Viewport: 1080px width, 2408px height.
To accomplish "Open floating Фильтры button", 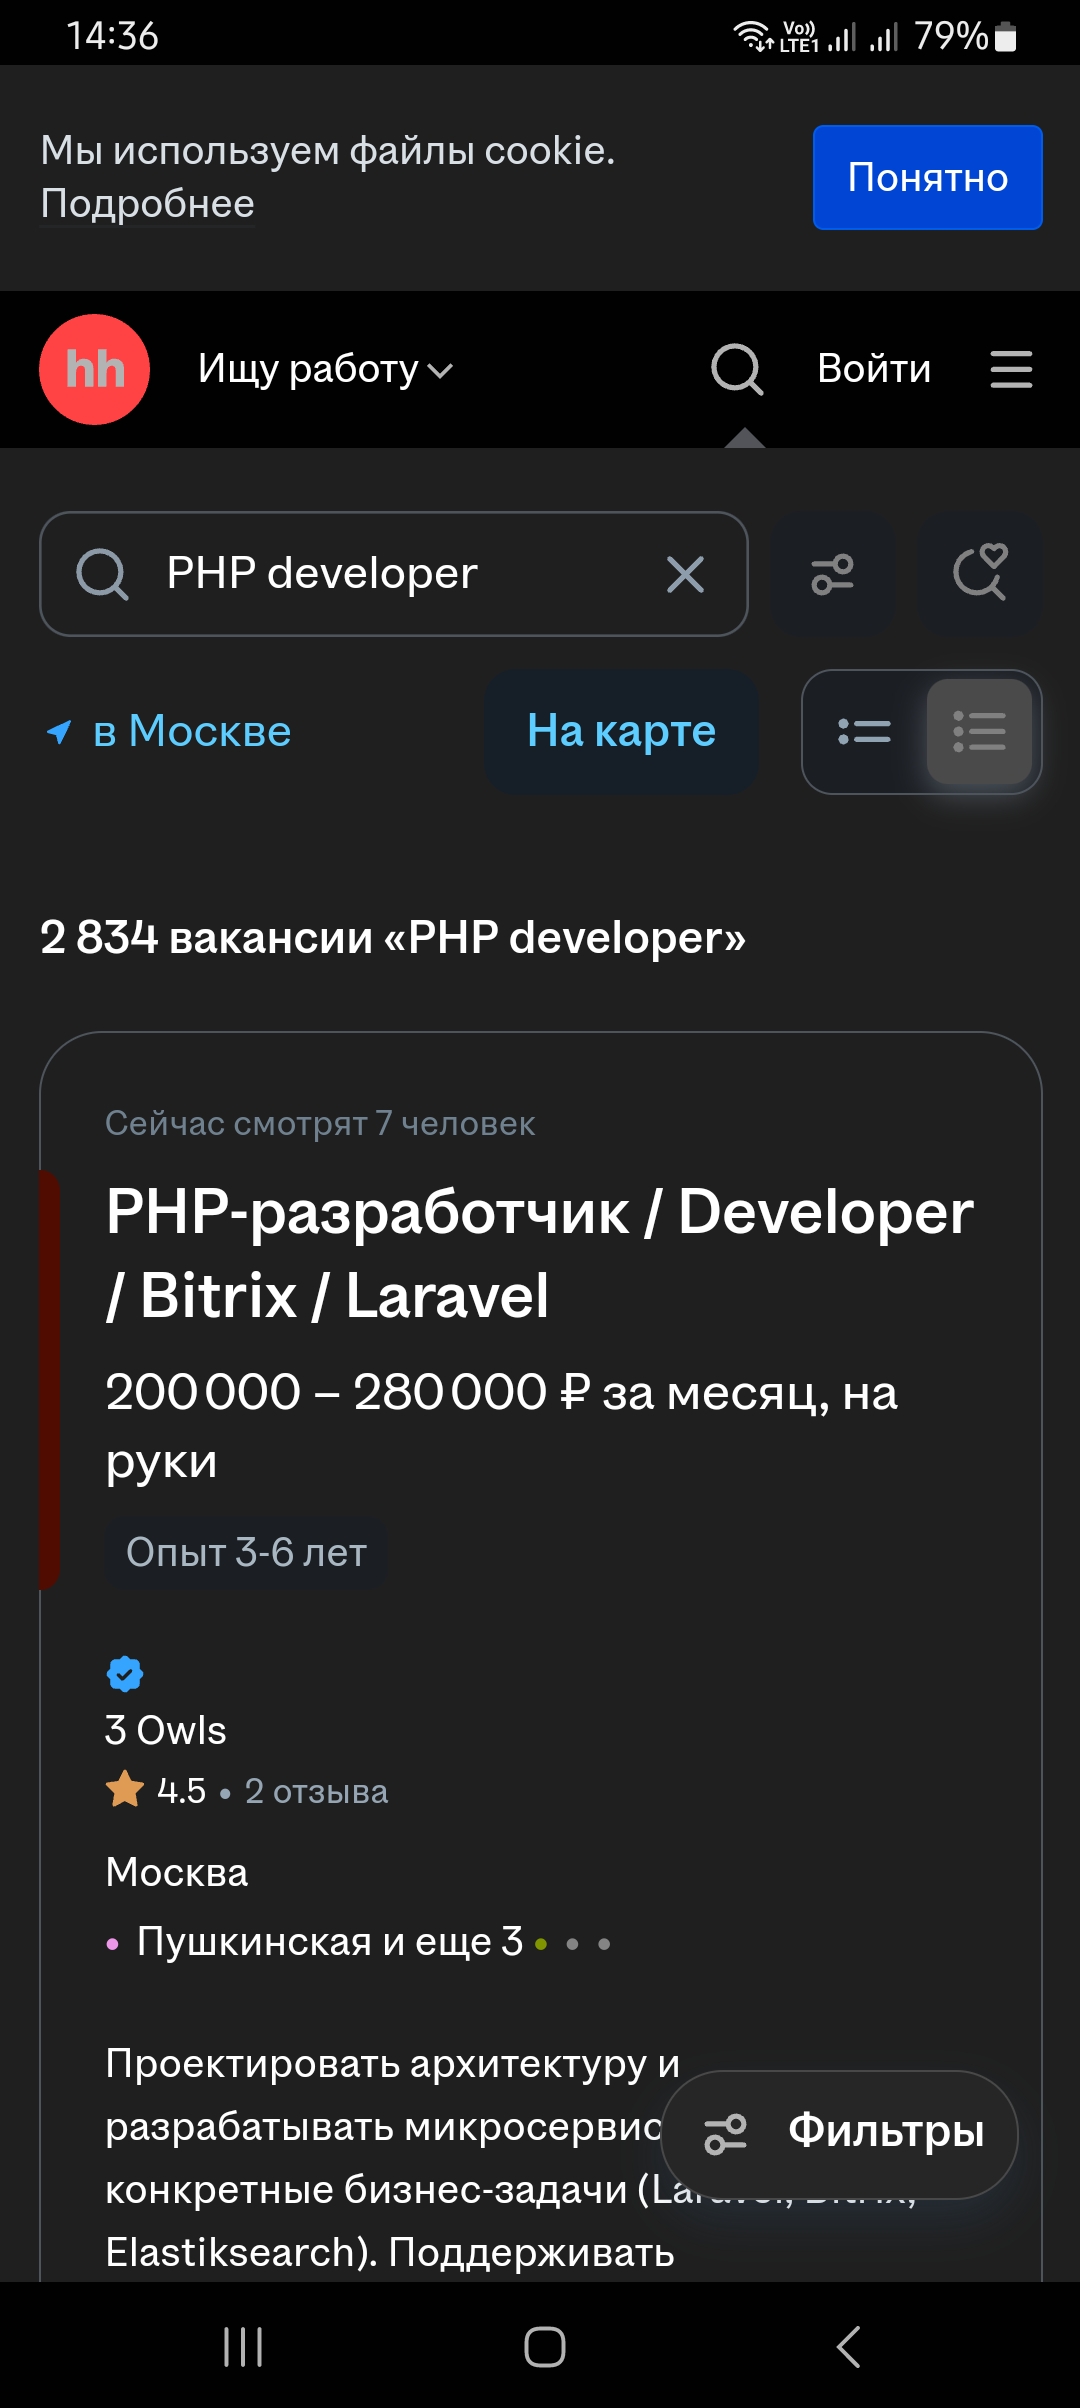I will [x=840, y=2134].
